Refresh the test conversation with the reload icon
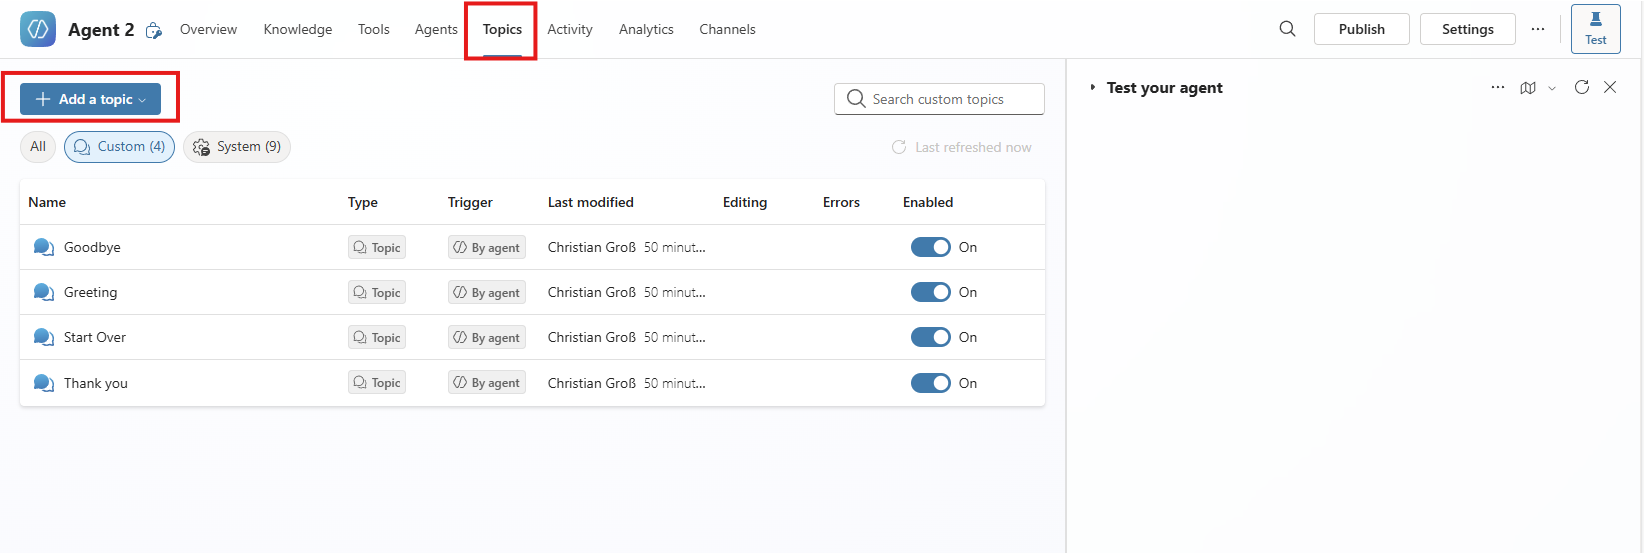The image size is (1644, 553). pos(1582,87)
